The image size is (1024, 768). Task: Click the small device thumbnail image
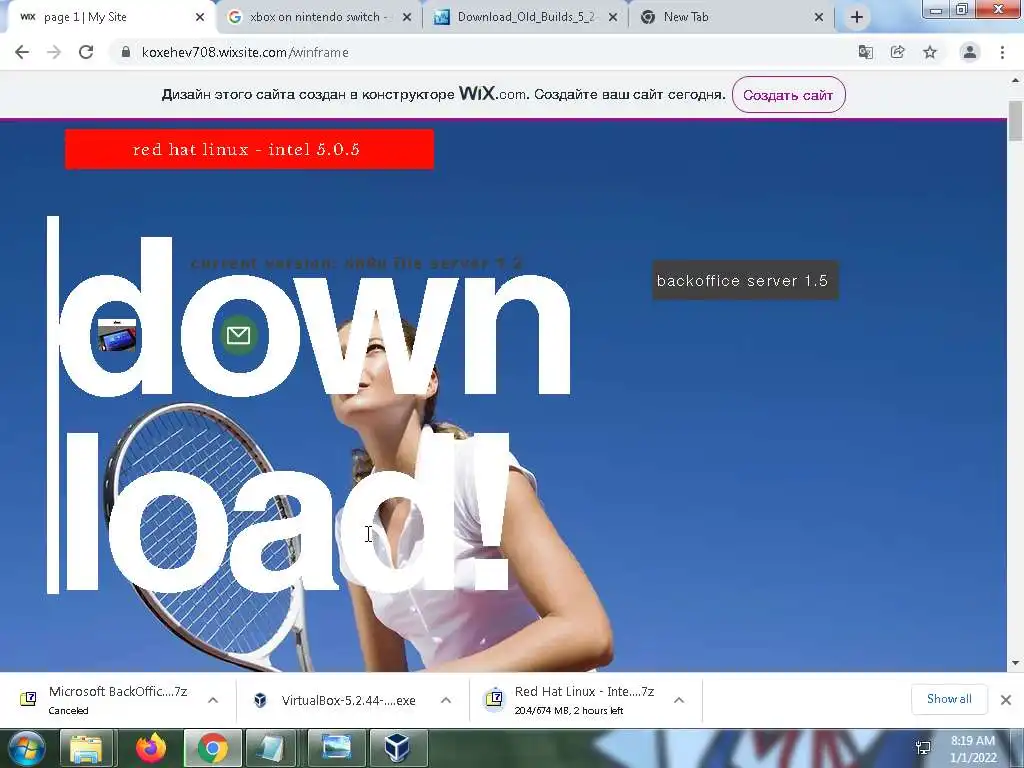point(117,336)
